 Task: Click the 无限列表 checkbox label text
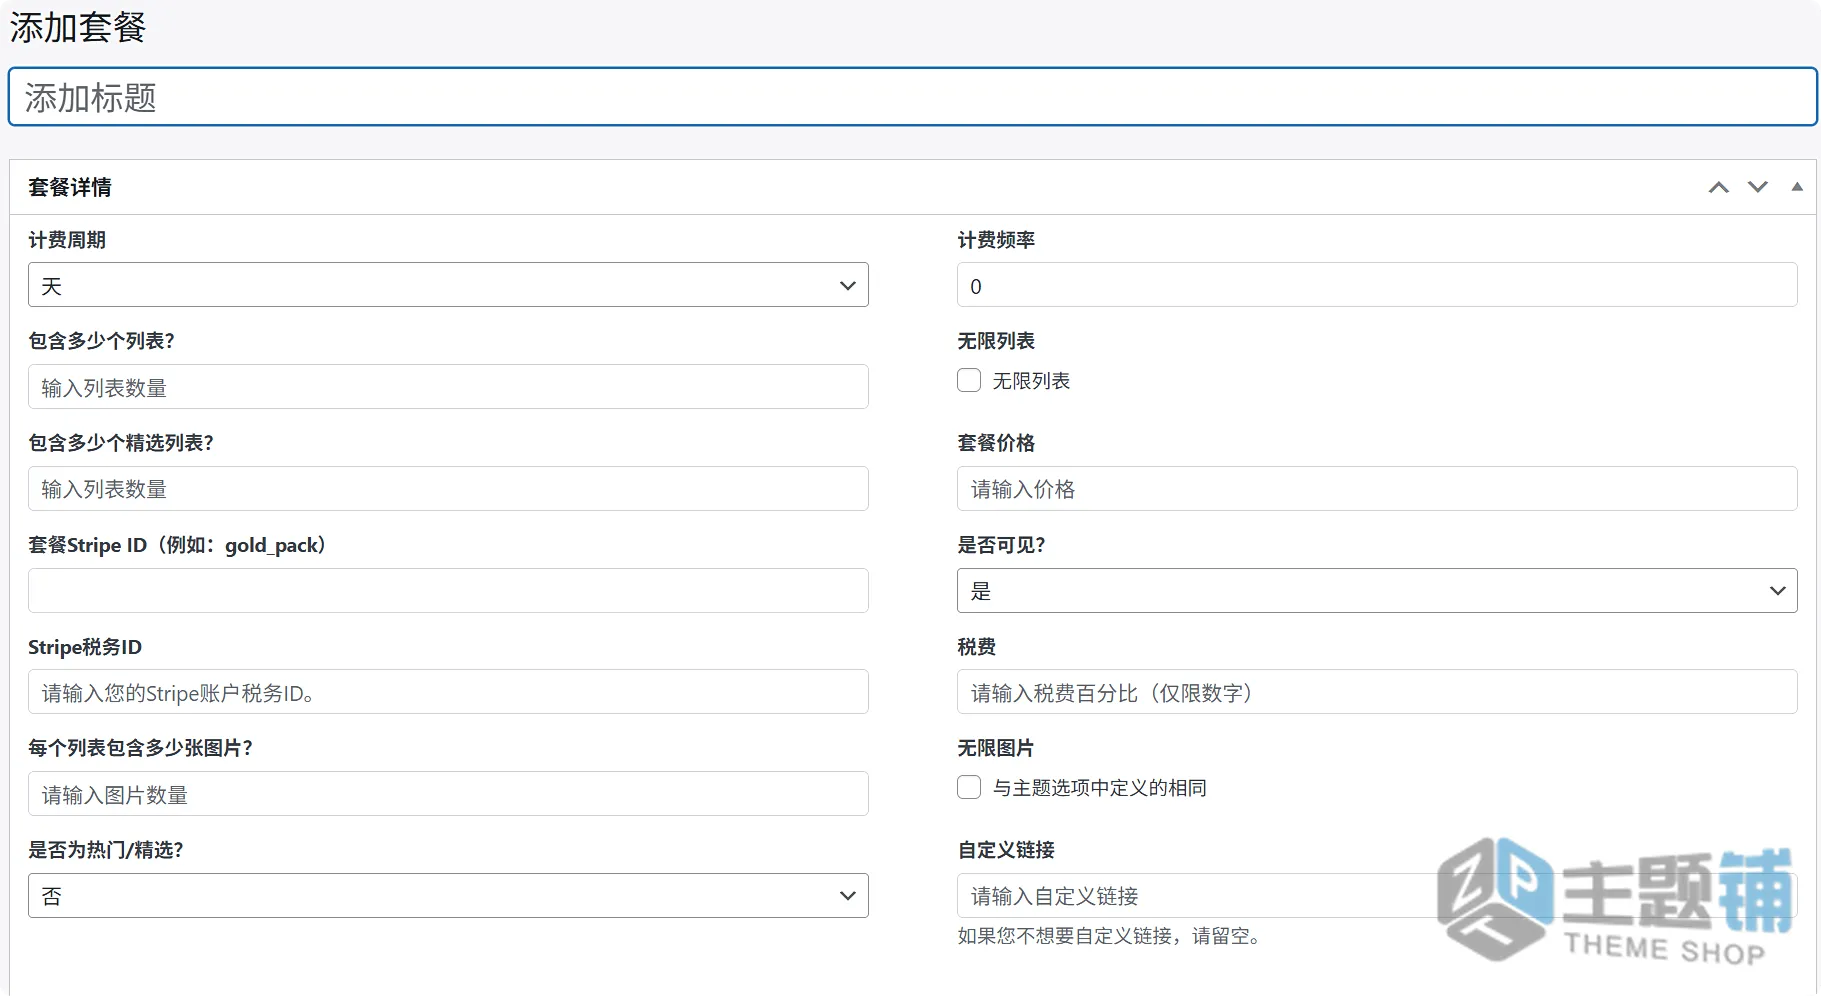click(x=1031, y=381)
